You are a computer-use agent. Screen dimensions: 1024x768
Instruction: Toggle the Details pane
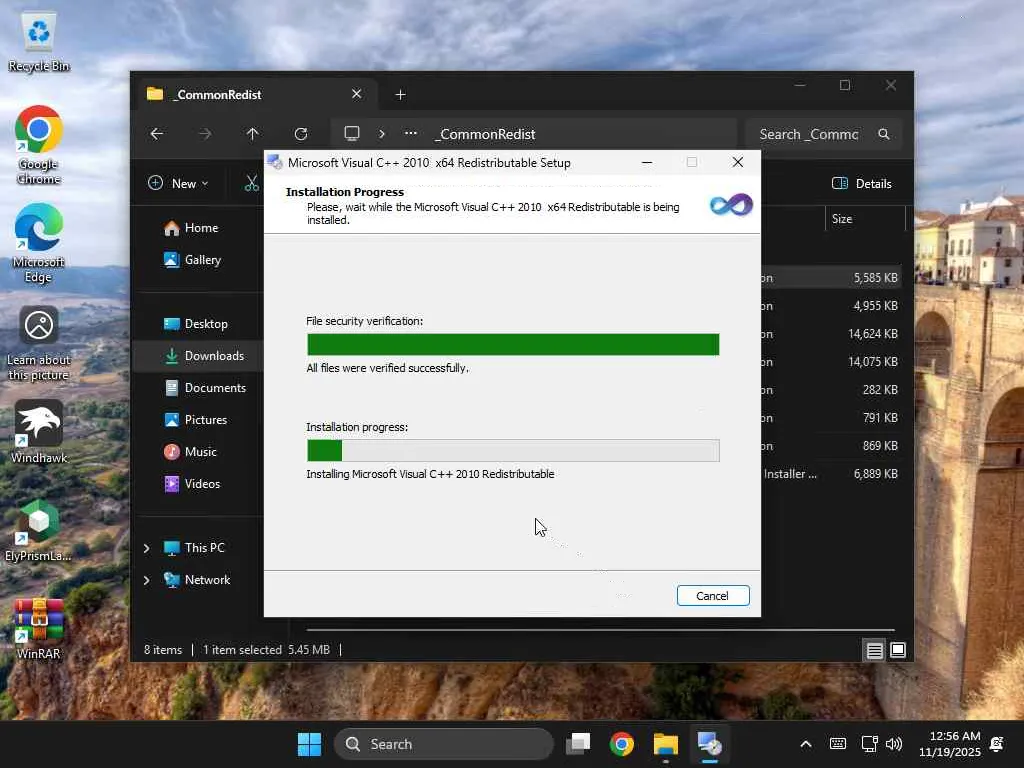point(862,184)
